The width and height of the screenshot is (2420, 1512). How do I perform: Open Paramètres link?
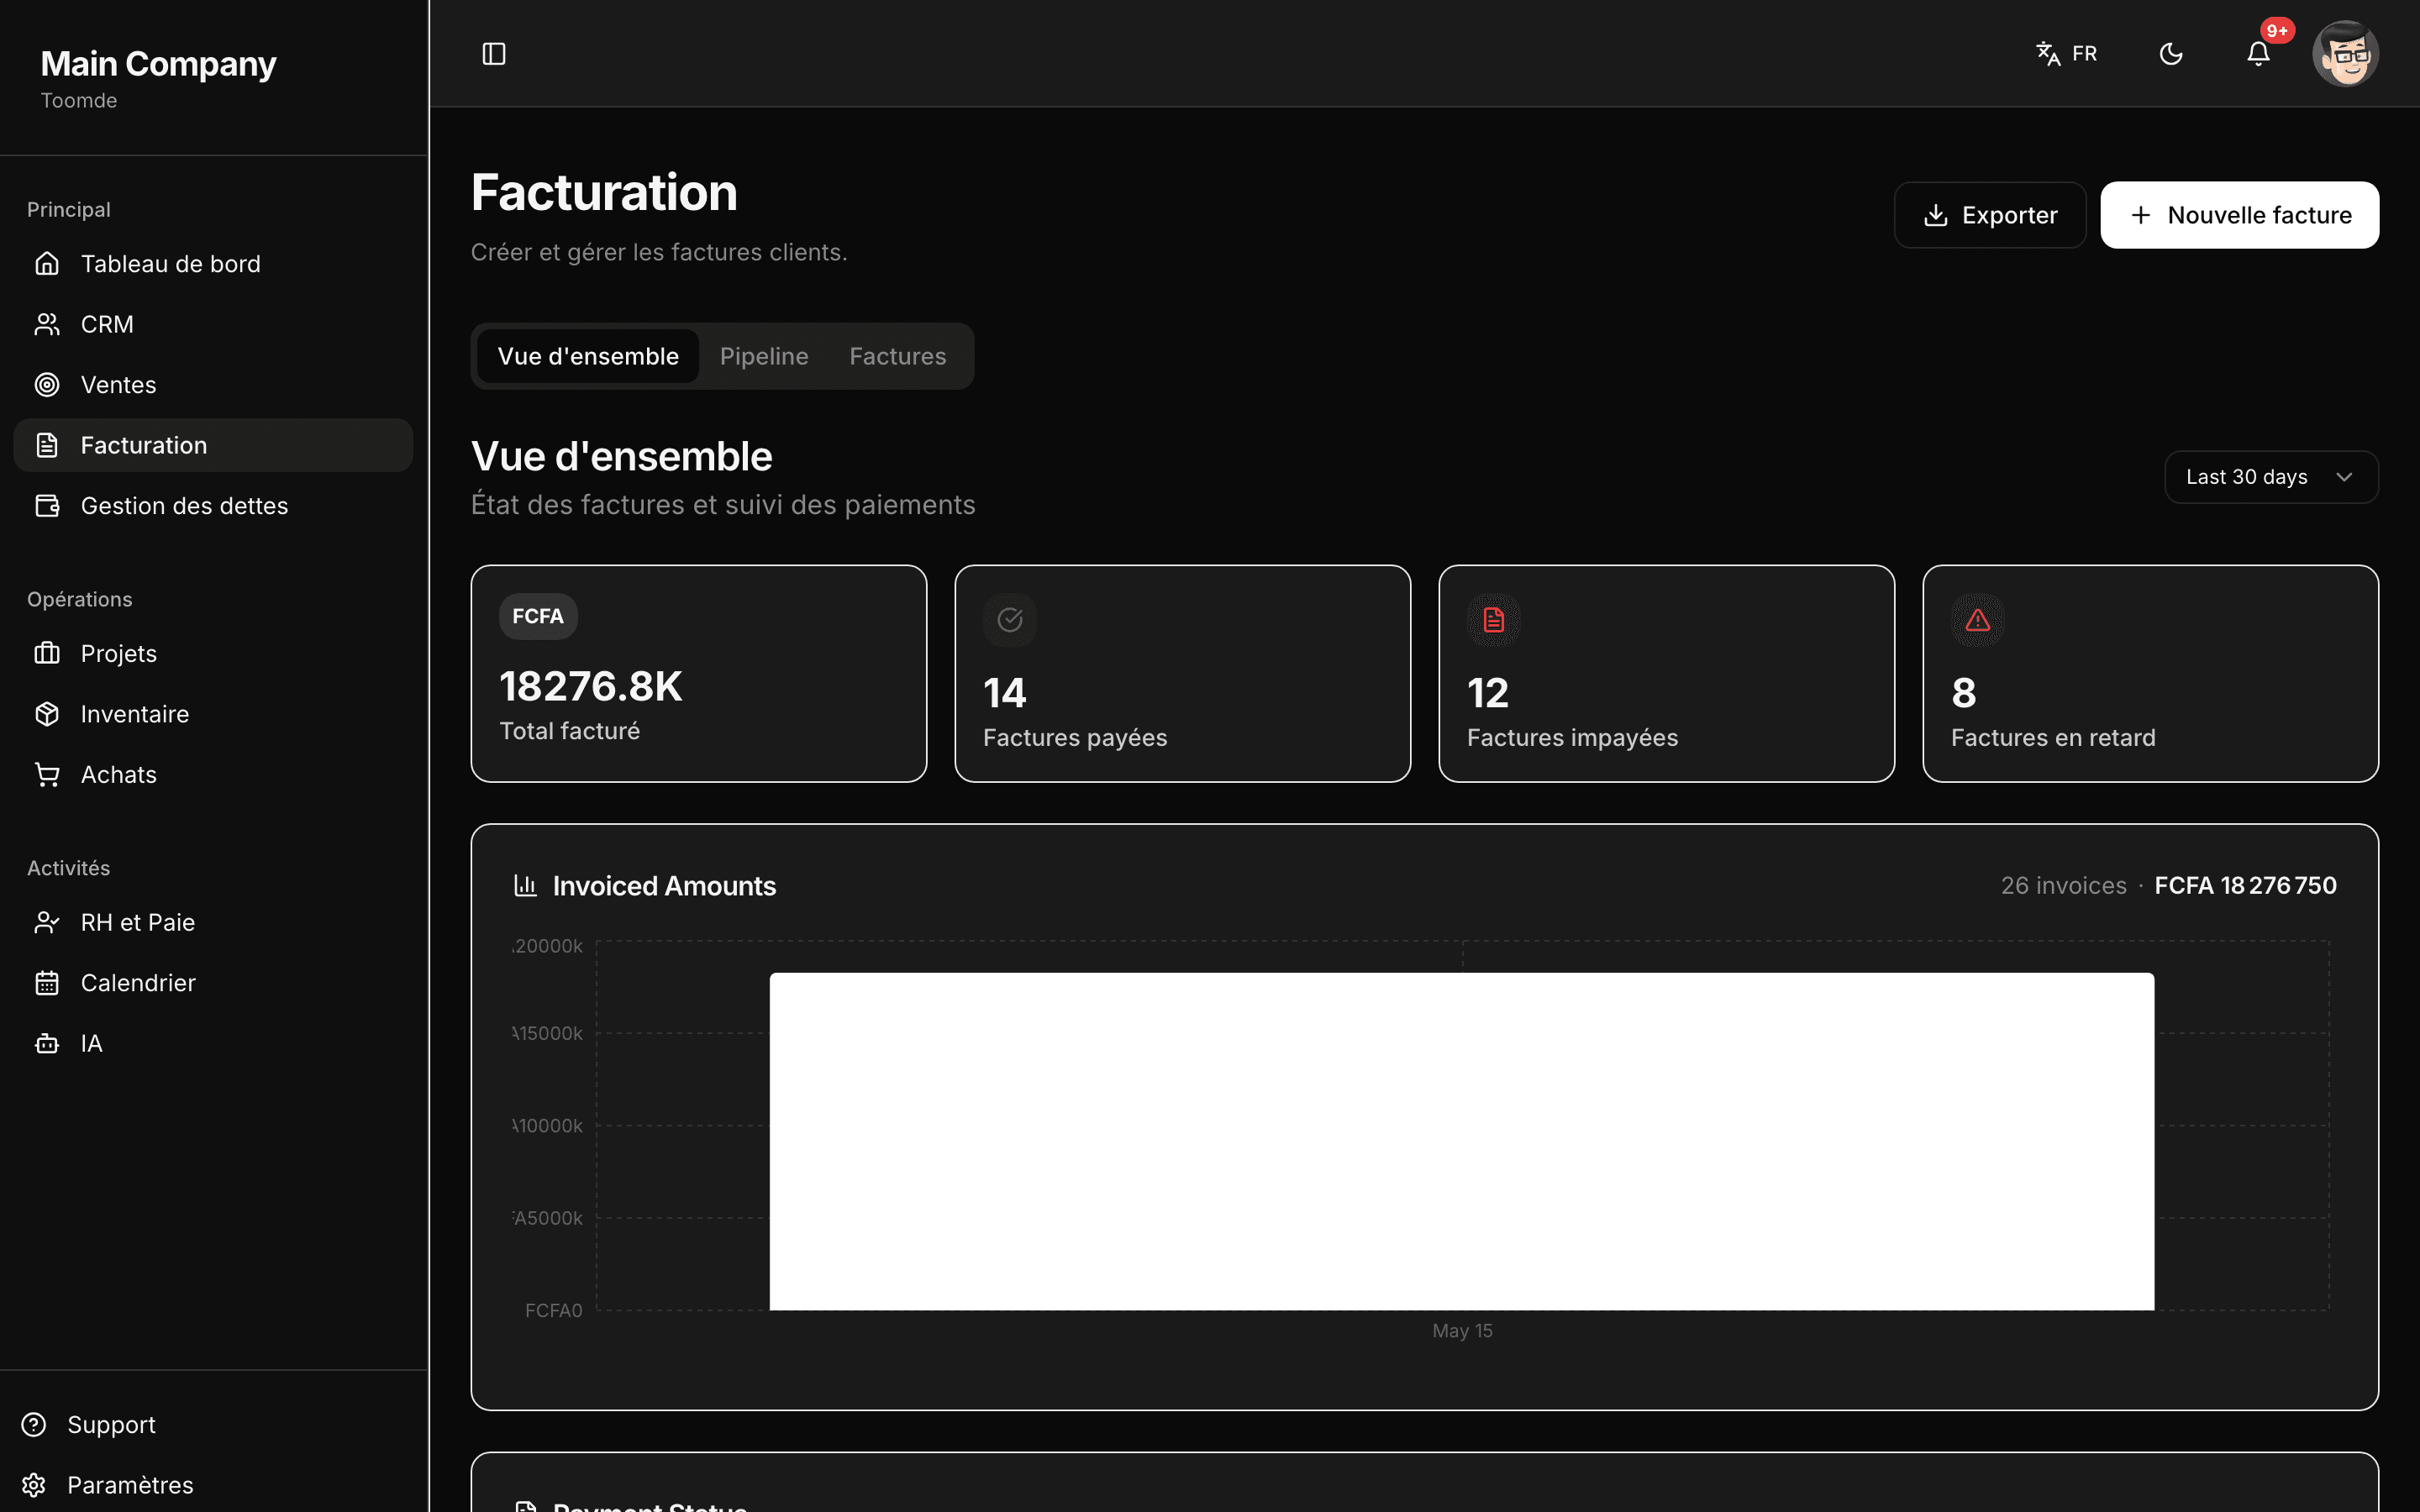click(x=130, y=1485)
